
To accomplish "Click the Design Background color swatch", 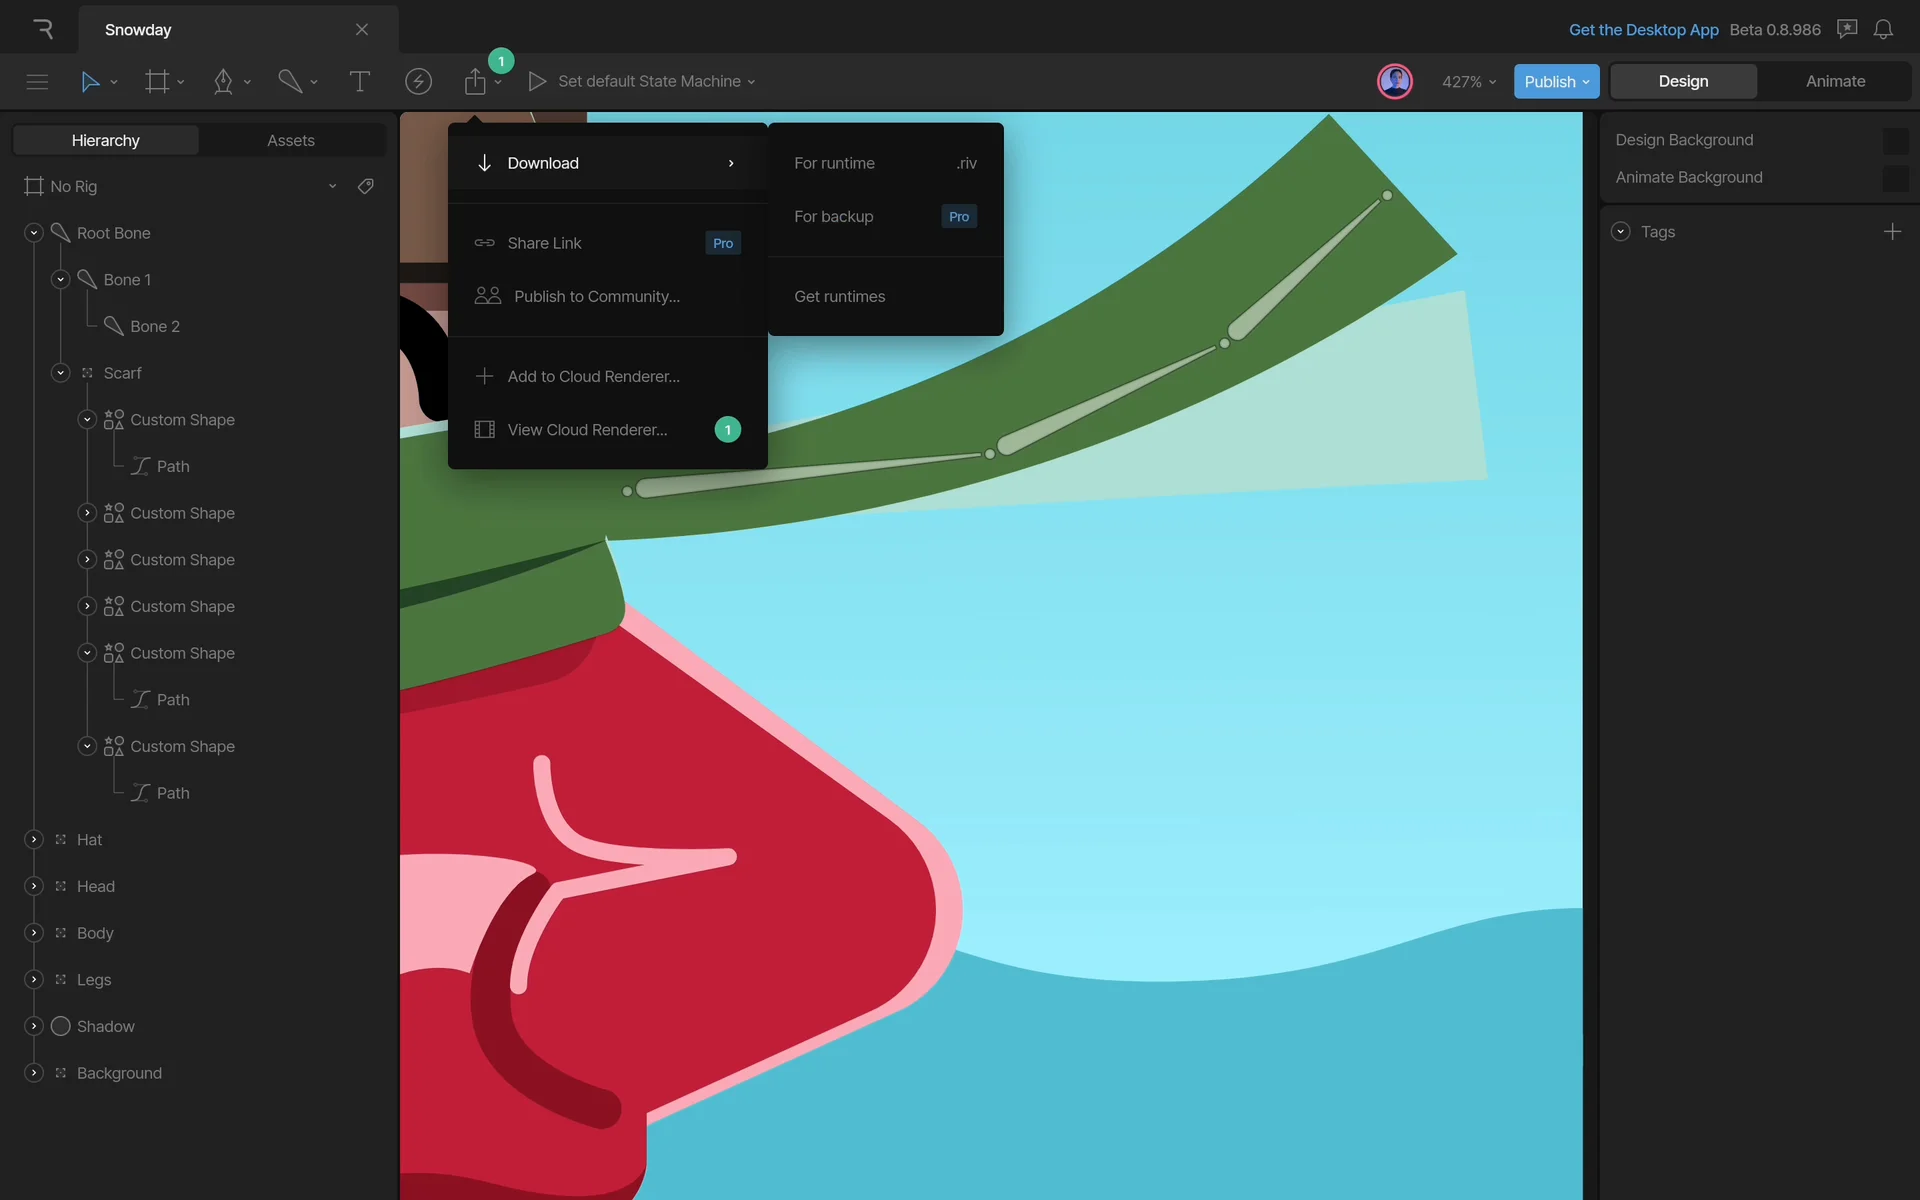I will (x=1894, y=141).
